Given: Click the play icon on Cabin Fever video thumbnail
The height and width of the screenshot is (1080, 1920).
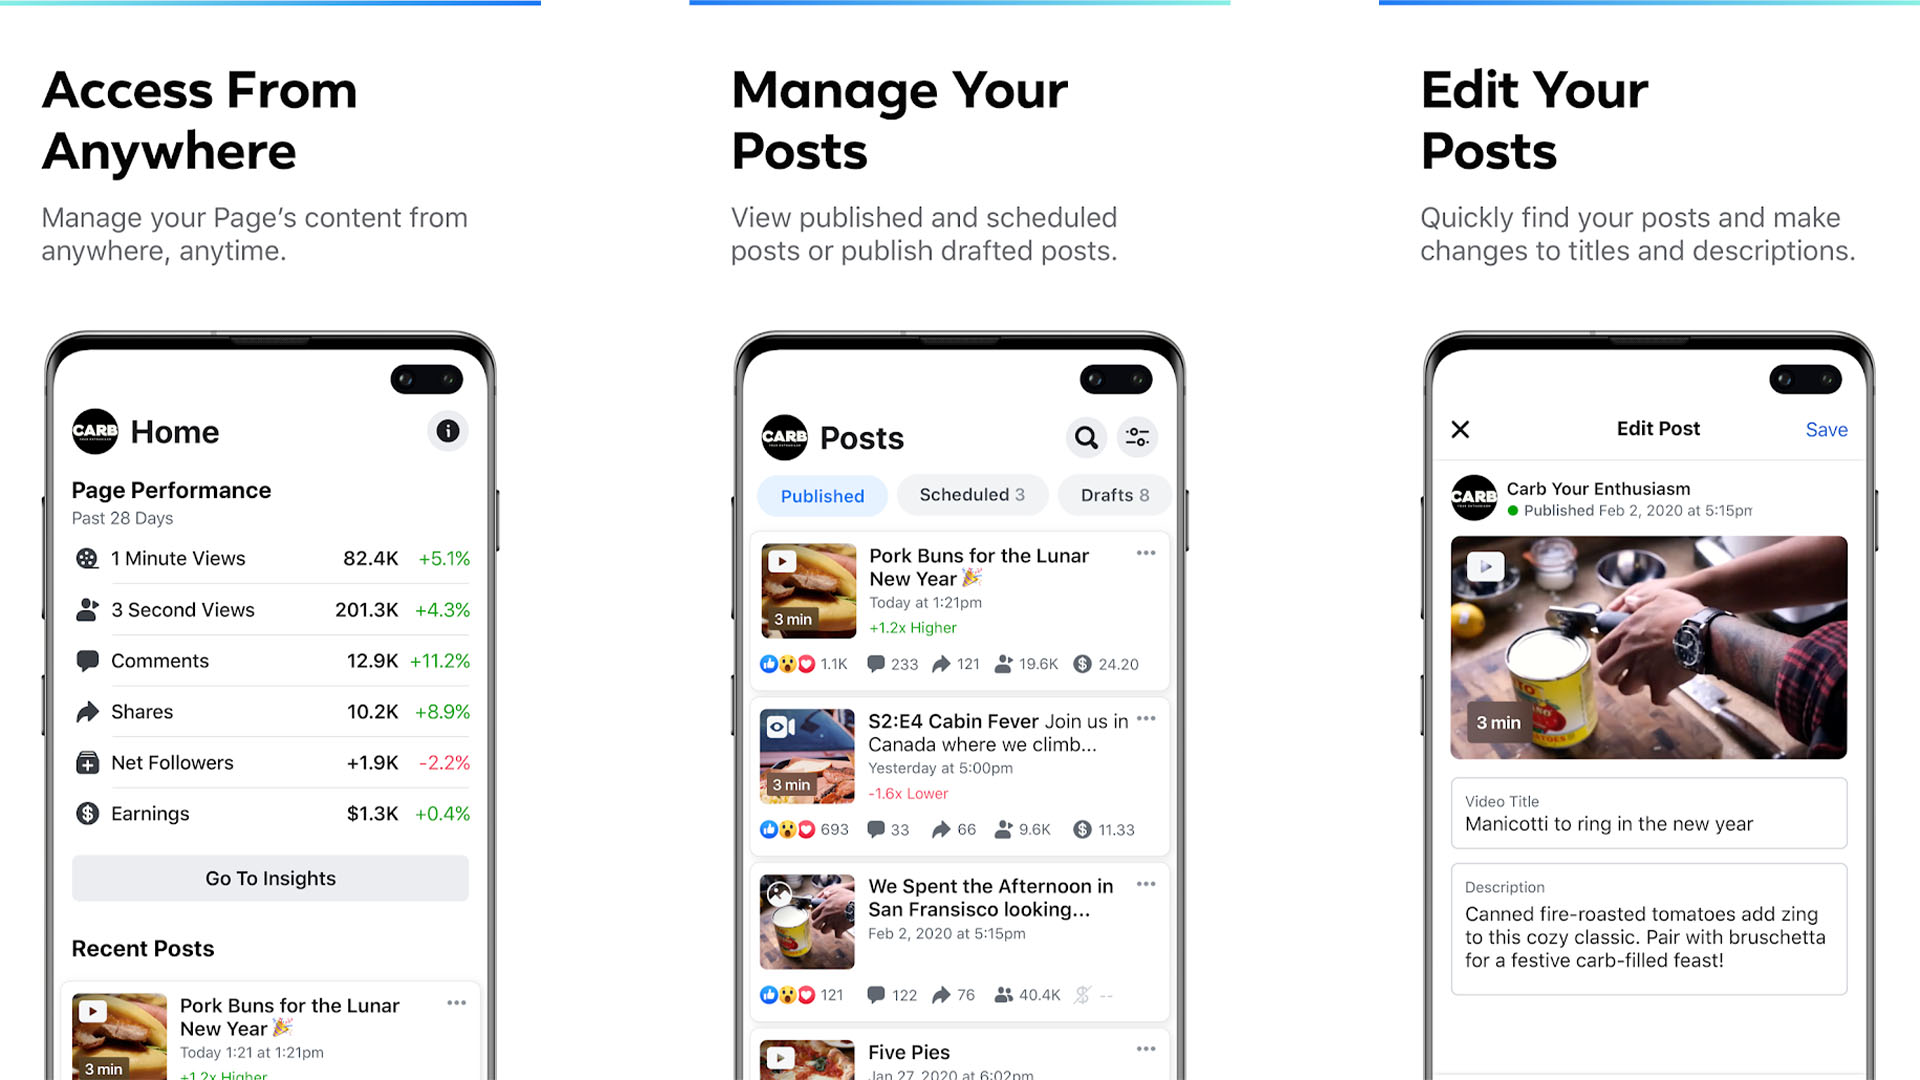Looking at the screenshot, I should 778,725.
